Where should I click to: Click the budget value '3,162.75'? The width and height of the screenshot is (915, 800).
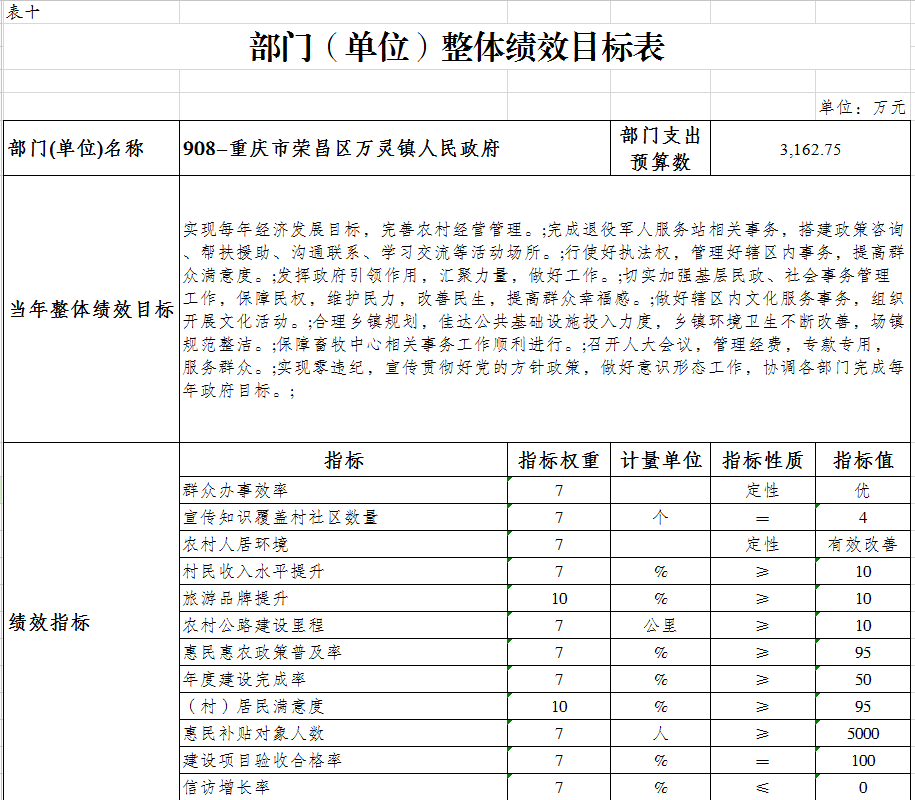point(810,149)
